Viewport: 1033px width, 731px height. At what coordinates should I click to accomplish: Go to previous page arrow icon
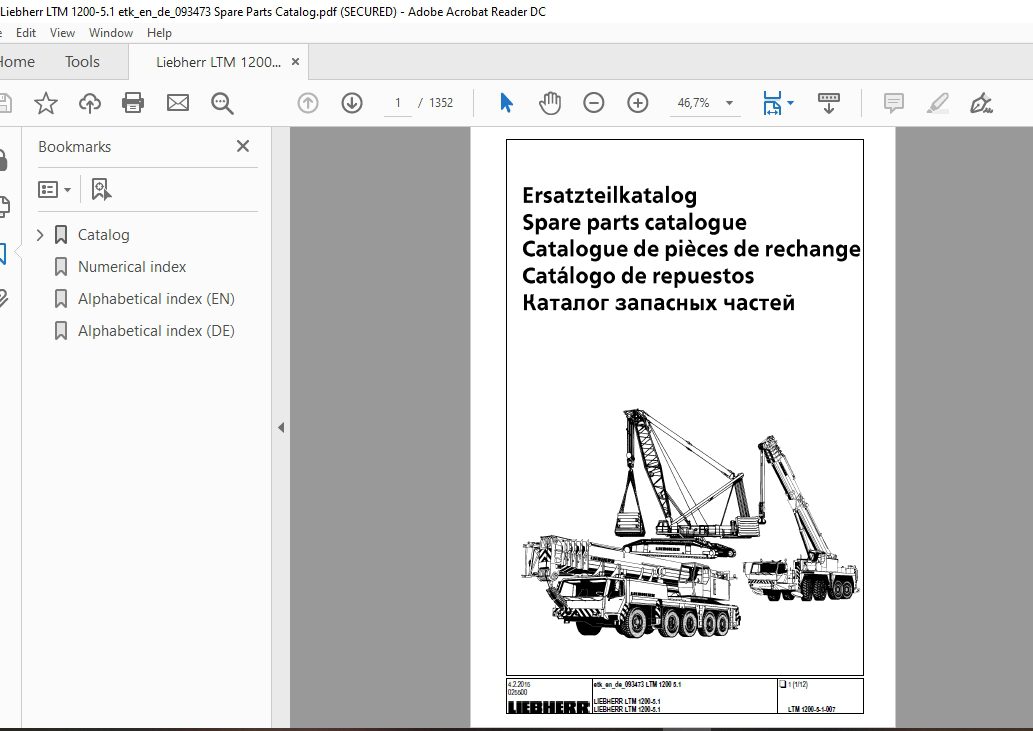[308, 103]
